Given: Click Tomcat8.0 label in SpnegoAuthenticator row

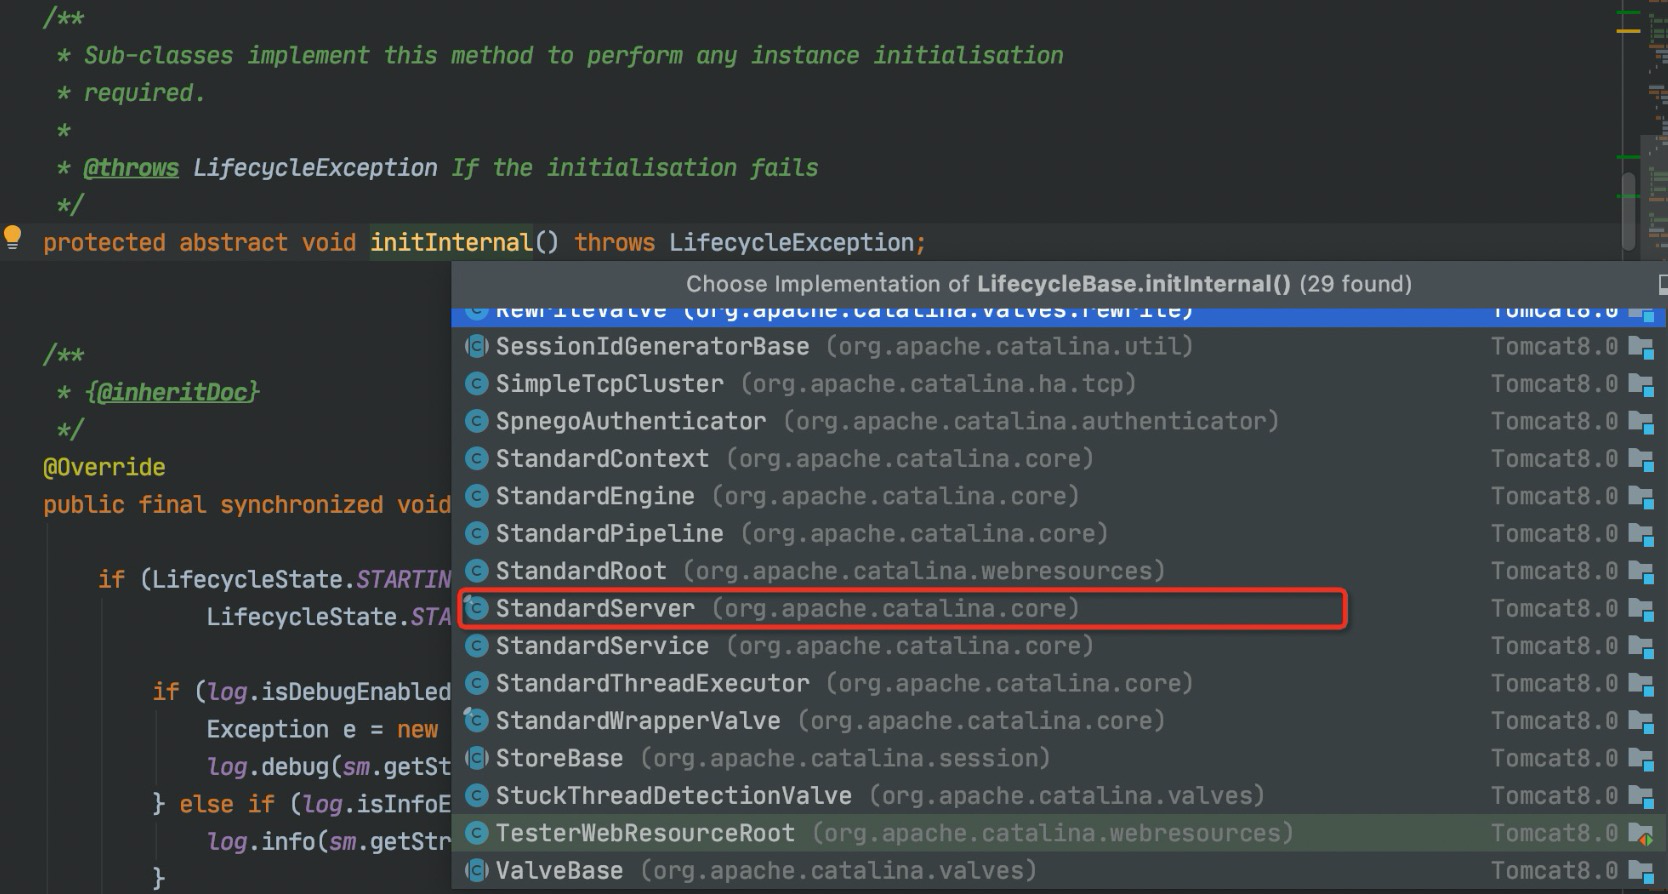Looking at the screenshot, I should click(x=1554, y=422).
